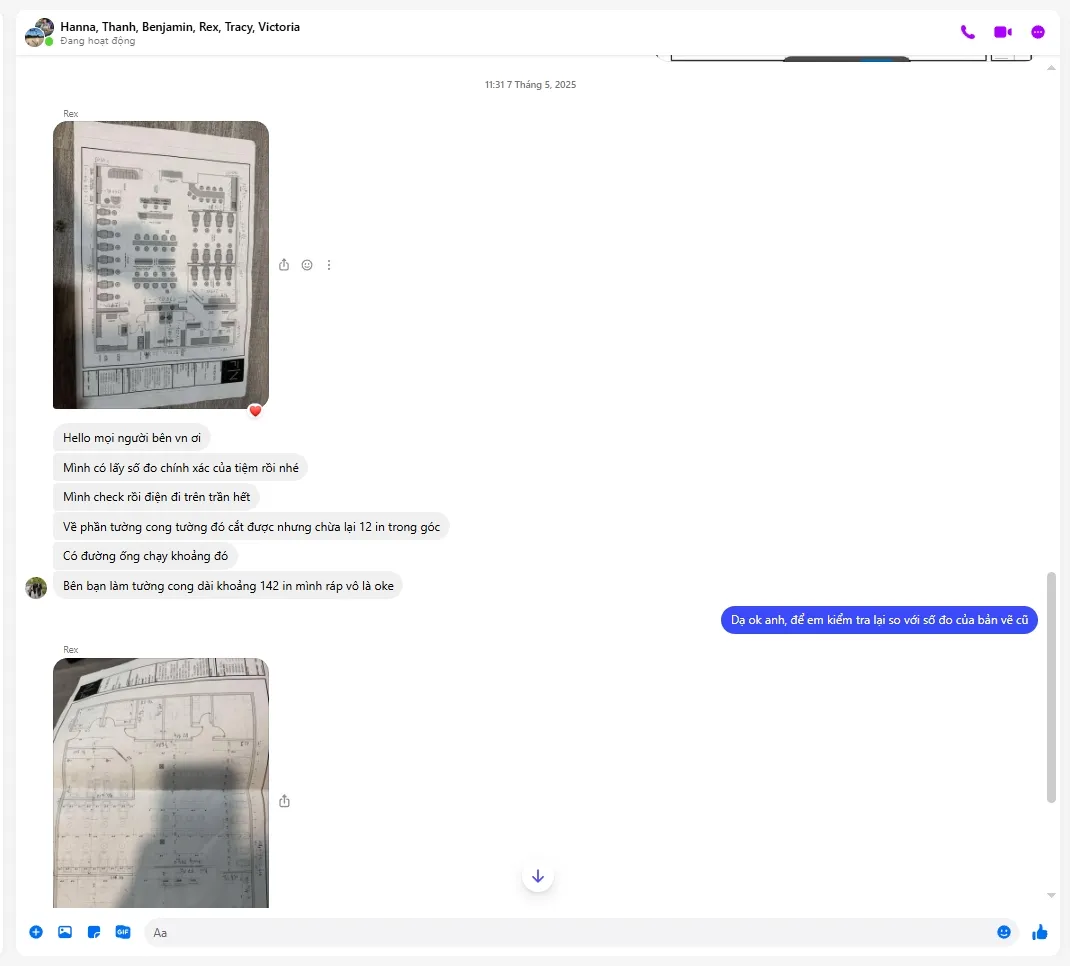This screenshot has width=1070, height=966.
Task: React to the first floor plan image
Action: point(307,265)
